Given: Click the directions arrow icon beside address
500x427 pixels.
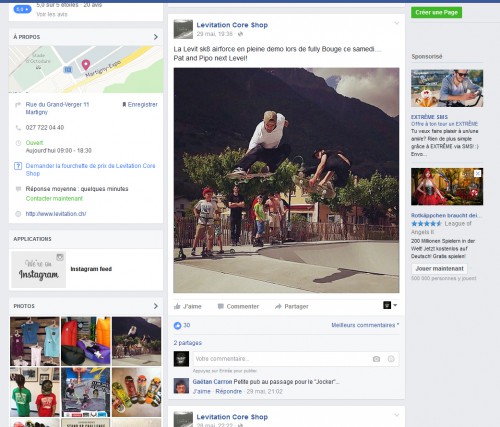Looking at the screenshot, I should (x=18, y=105).
